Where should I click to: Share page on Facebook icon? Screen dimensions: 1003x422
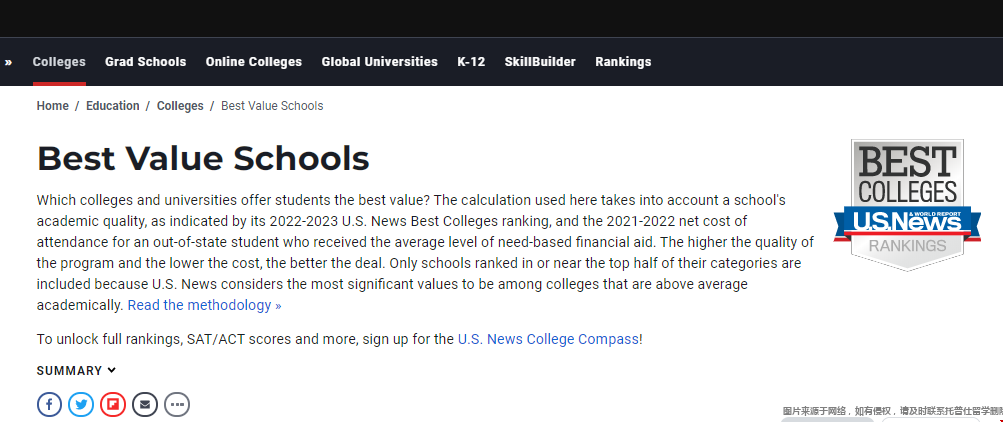[49, 405]
